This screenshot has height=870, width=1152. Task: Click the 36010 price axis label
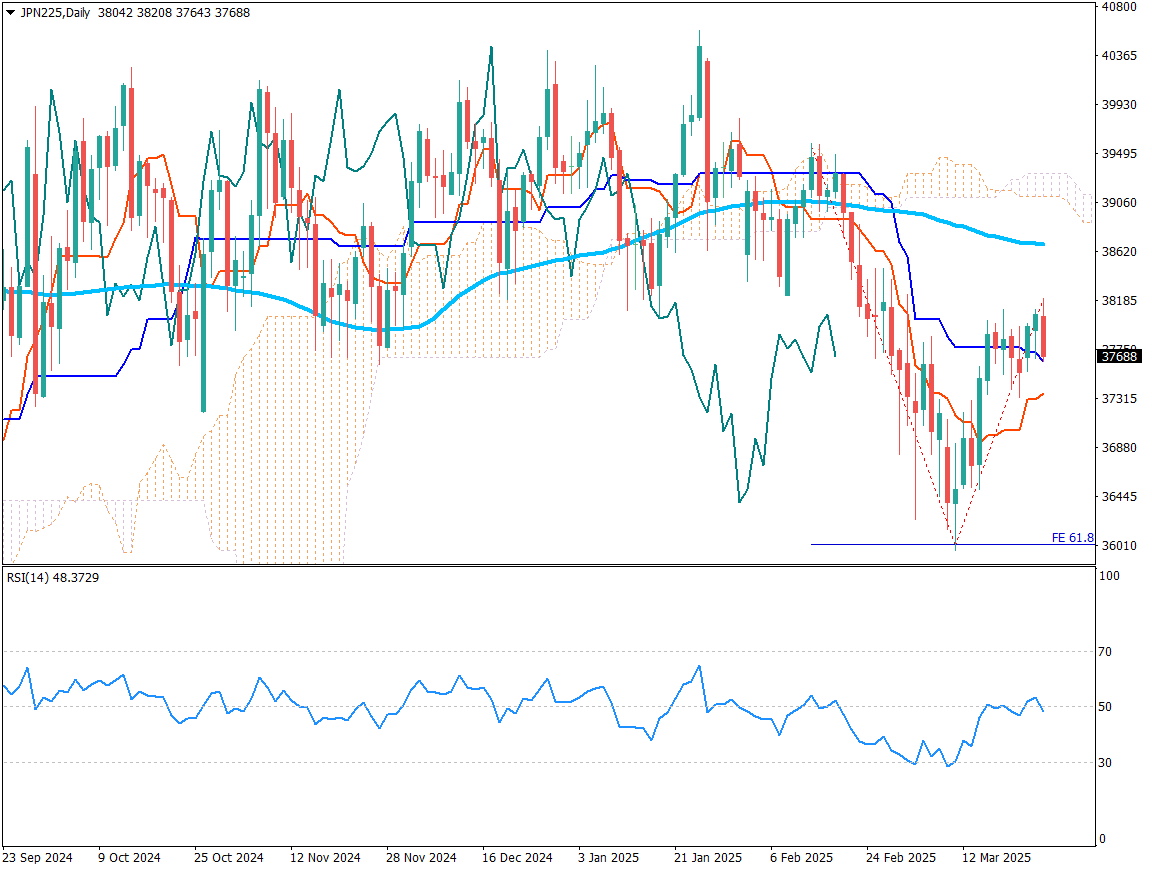1119,546
